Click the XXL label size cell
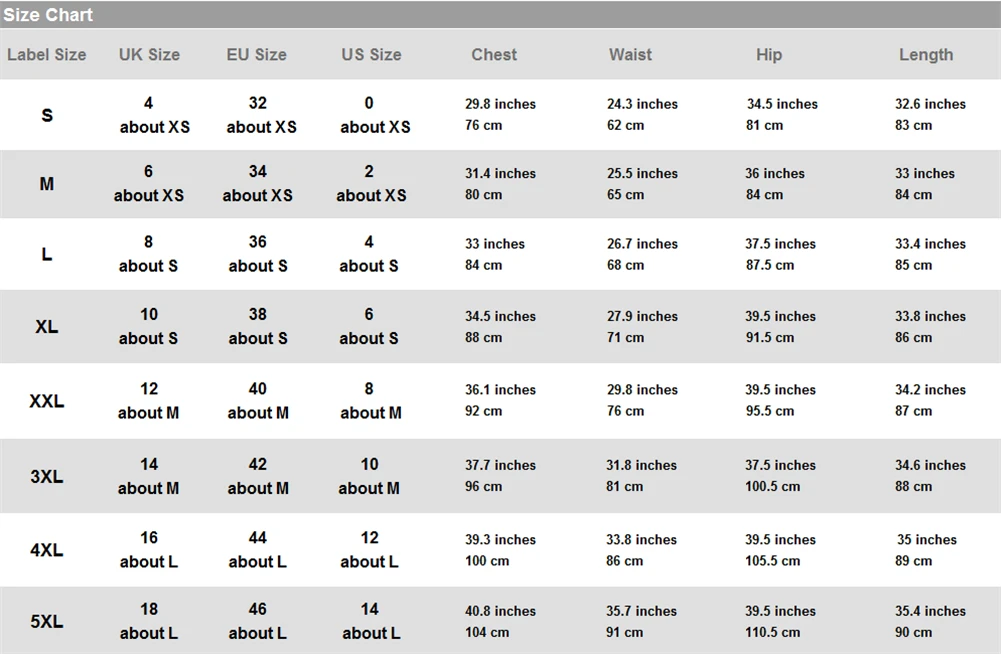 pos(47,401)
